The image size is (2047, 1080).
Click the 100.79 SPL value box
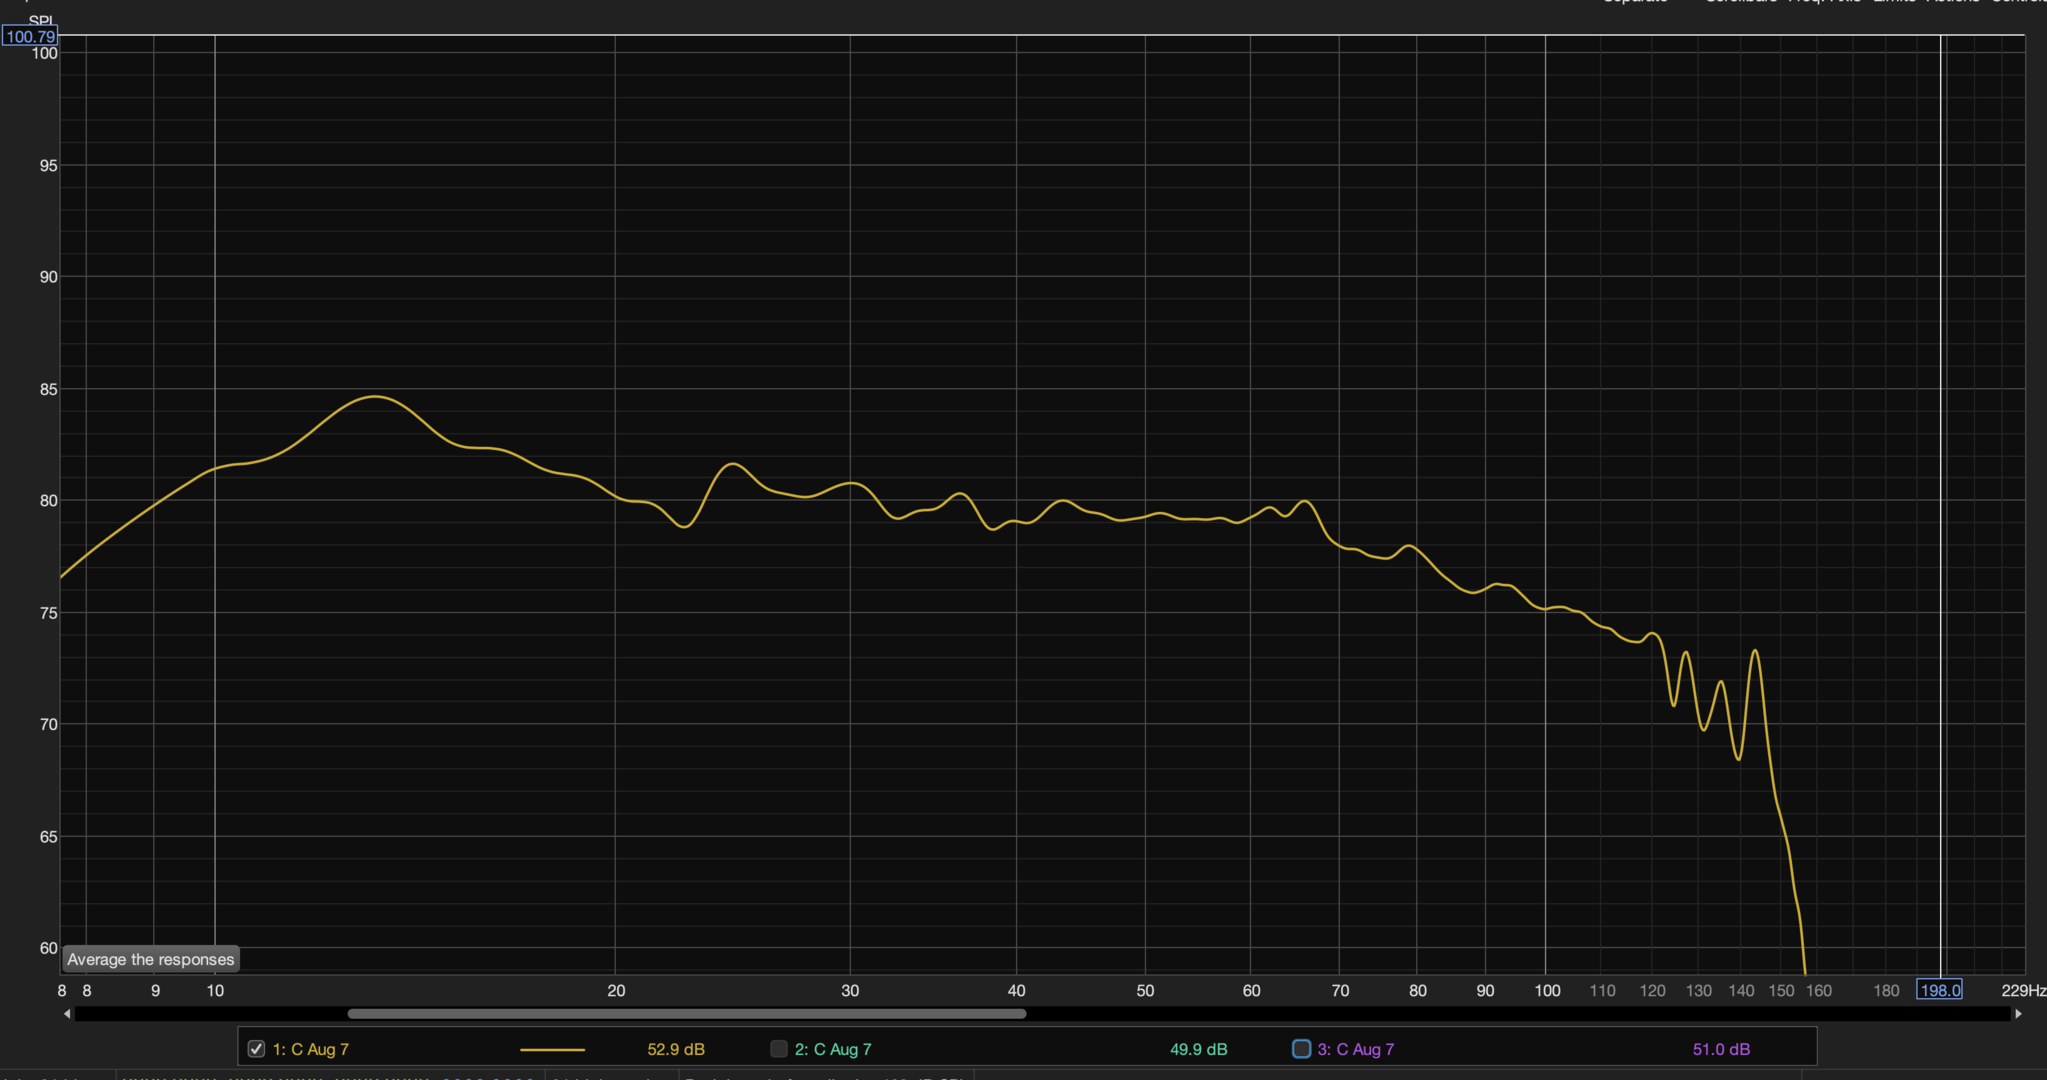30,37
